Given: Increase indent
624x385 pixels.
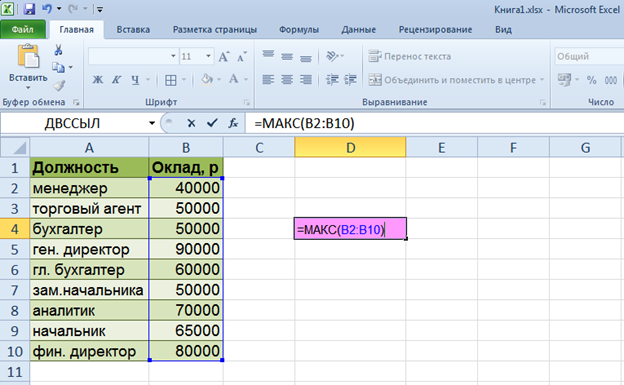Looking at the screenshot, I should coord(351,80).
